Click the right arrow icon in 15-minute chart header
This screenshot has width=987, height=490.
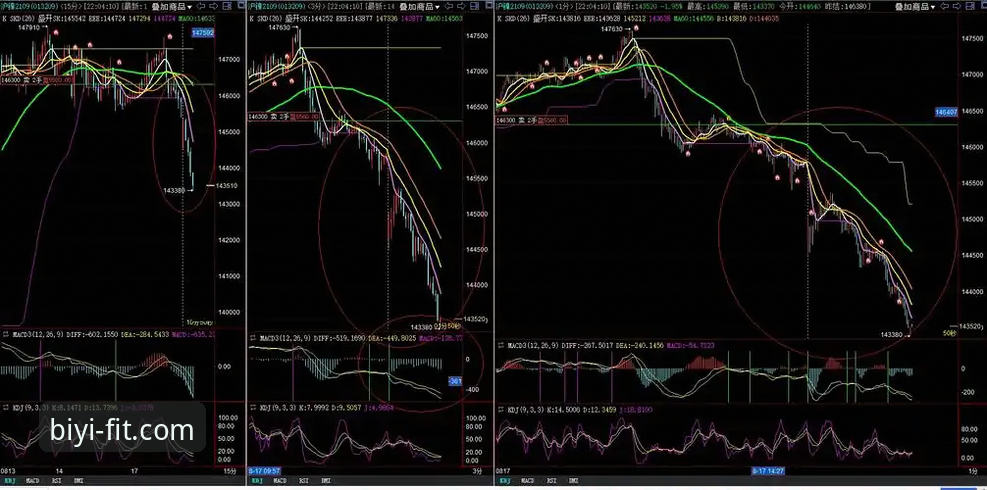[213, 6]
